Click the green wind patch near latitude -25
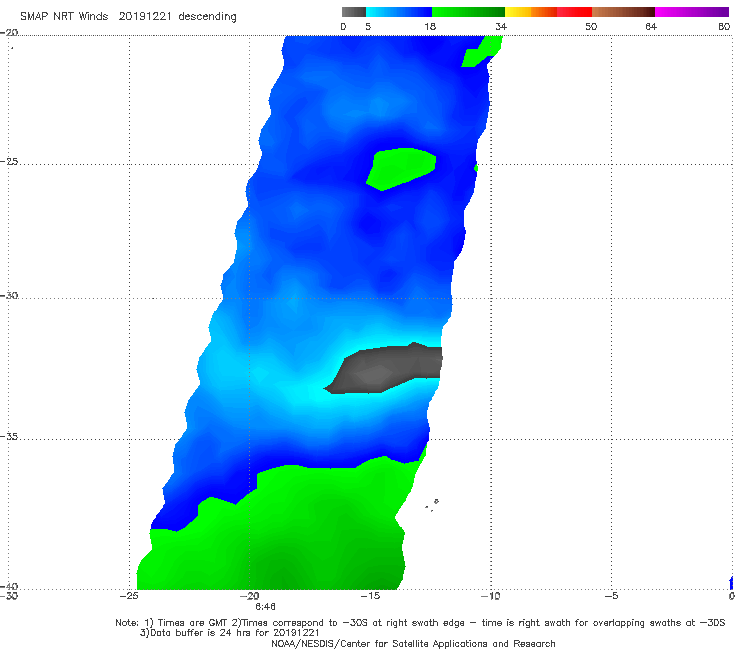 [401, 169]
